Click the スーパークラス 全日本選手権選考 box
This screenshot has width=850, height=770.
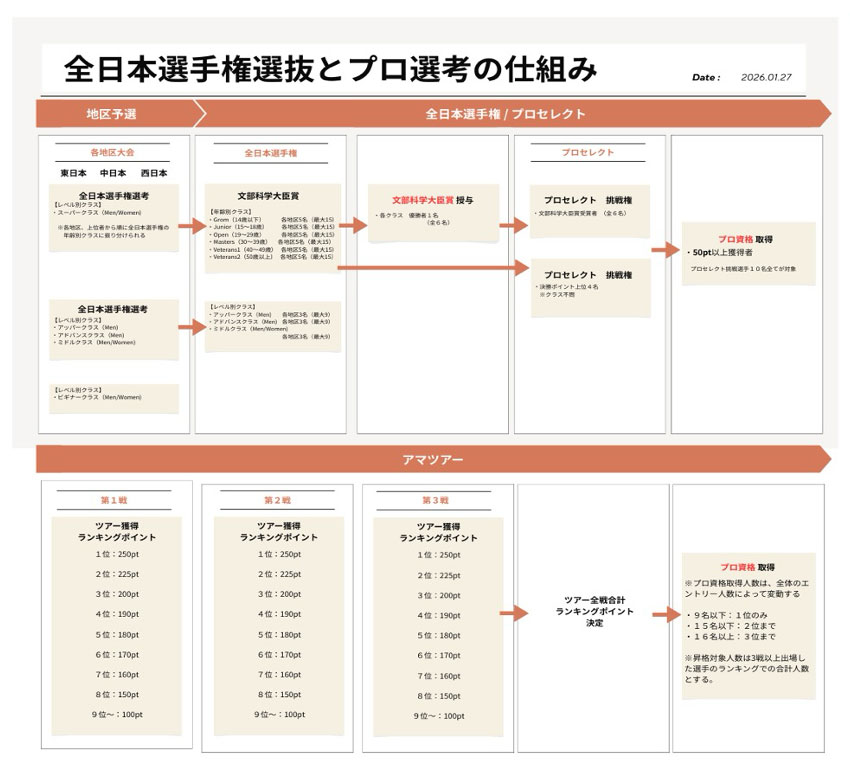[x=114, y=215]
